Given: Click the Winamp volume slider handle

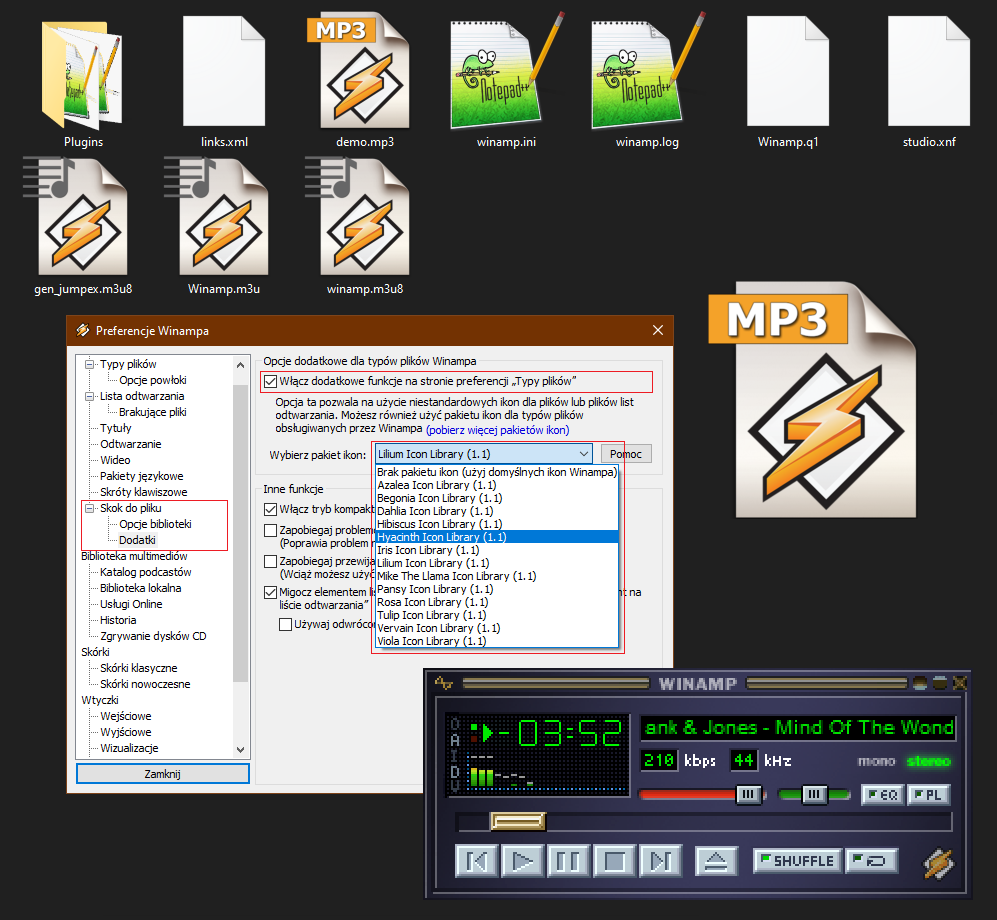Looking at the screenshot, I should (748, 794).
